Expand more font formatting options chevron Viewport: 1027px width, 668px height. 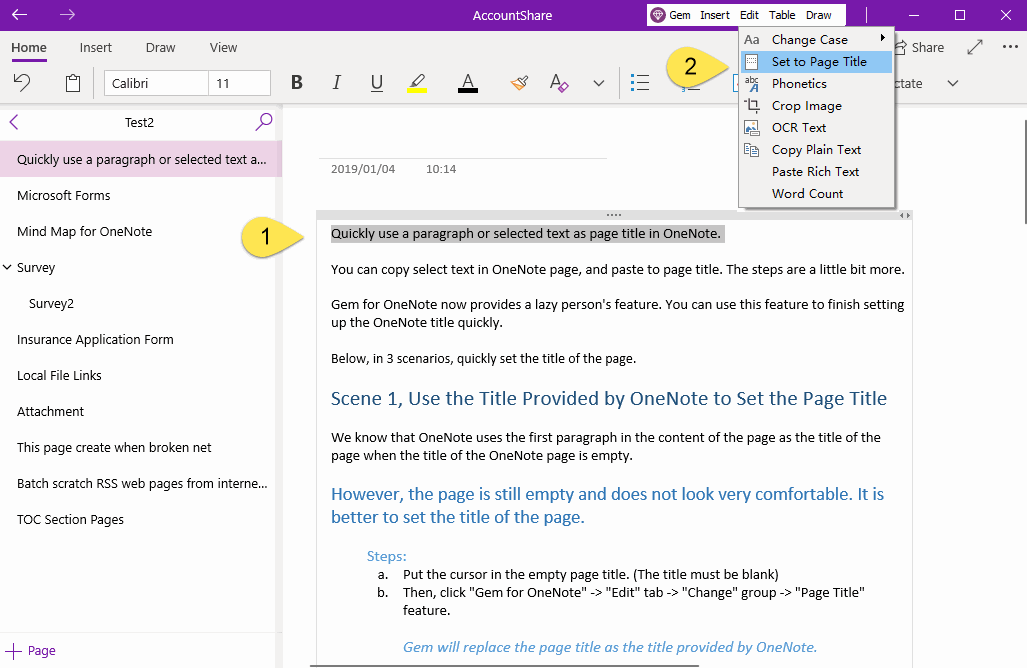(599, 83)
